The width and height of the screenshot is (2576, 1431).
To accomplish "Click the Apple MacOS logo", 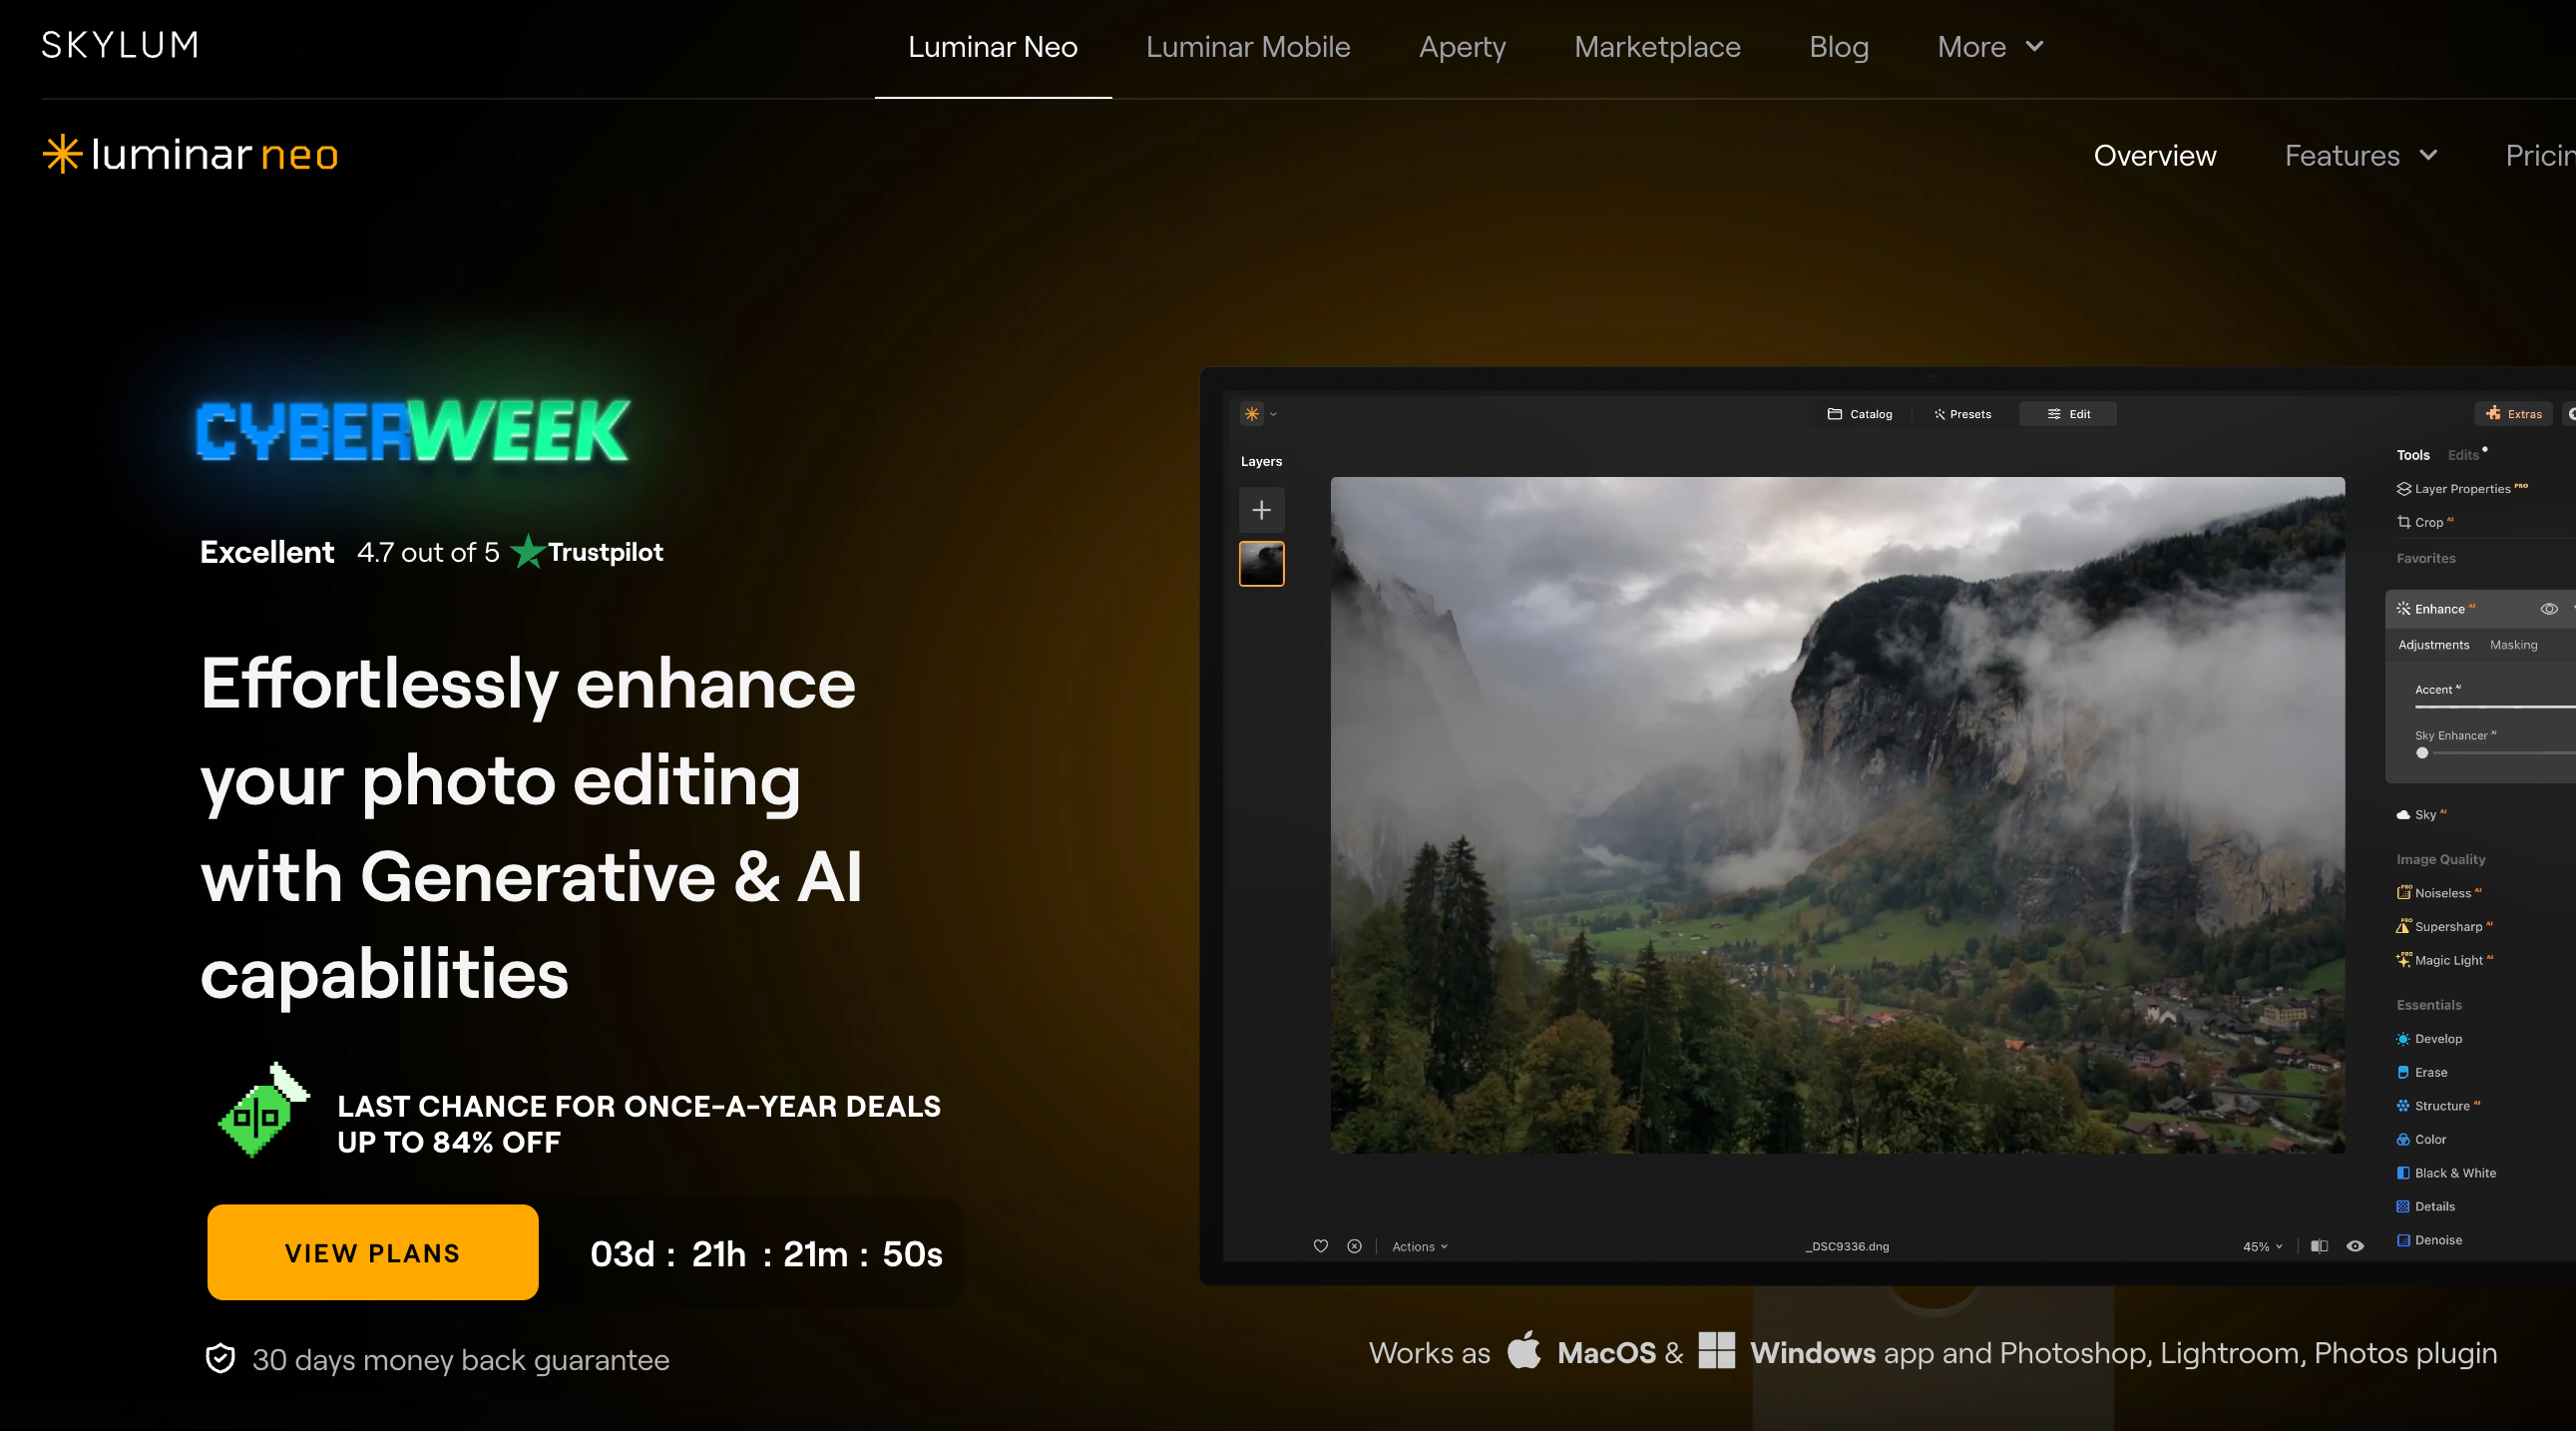I will tap(1523, 1350).
